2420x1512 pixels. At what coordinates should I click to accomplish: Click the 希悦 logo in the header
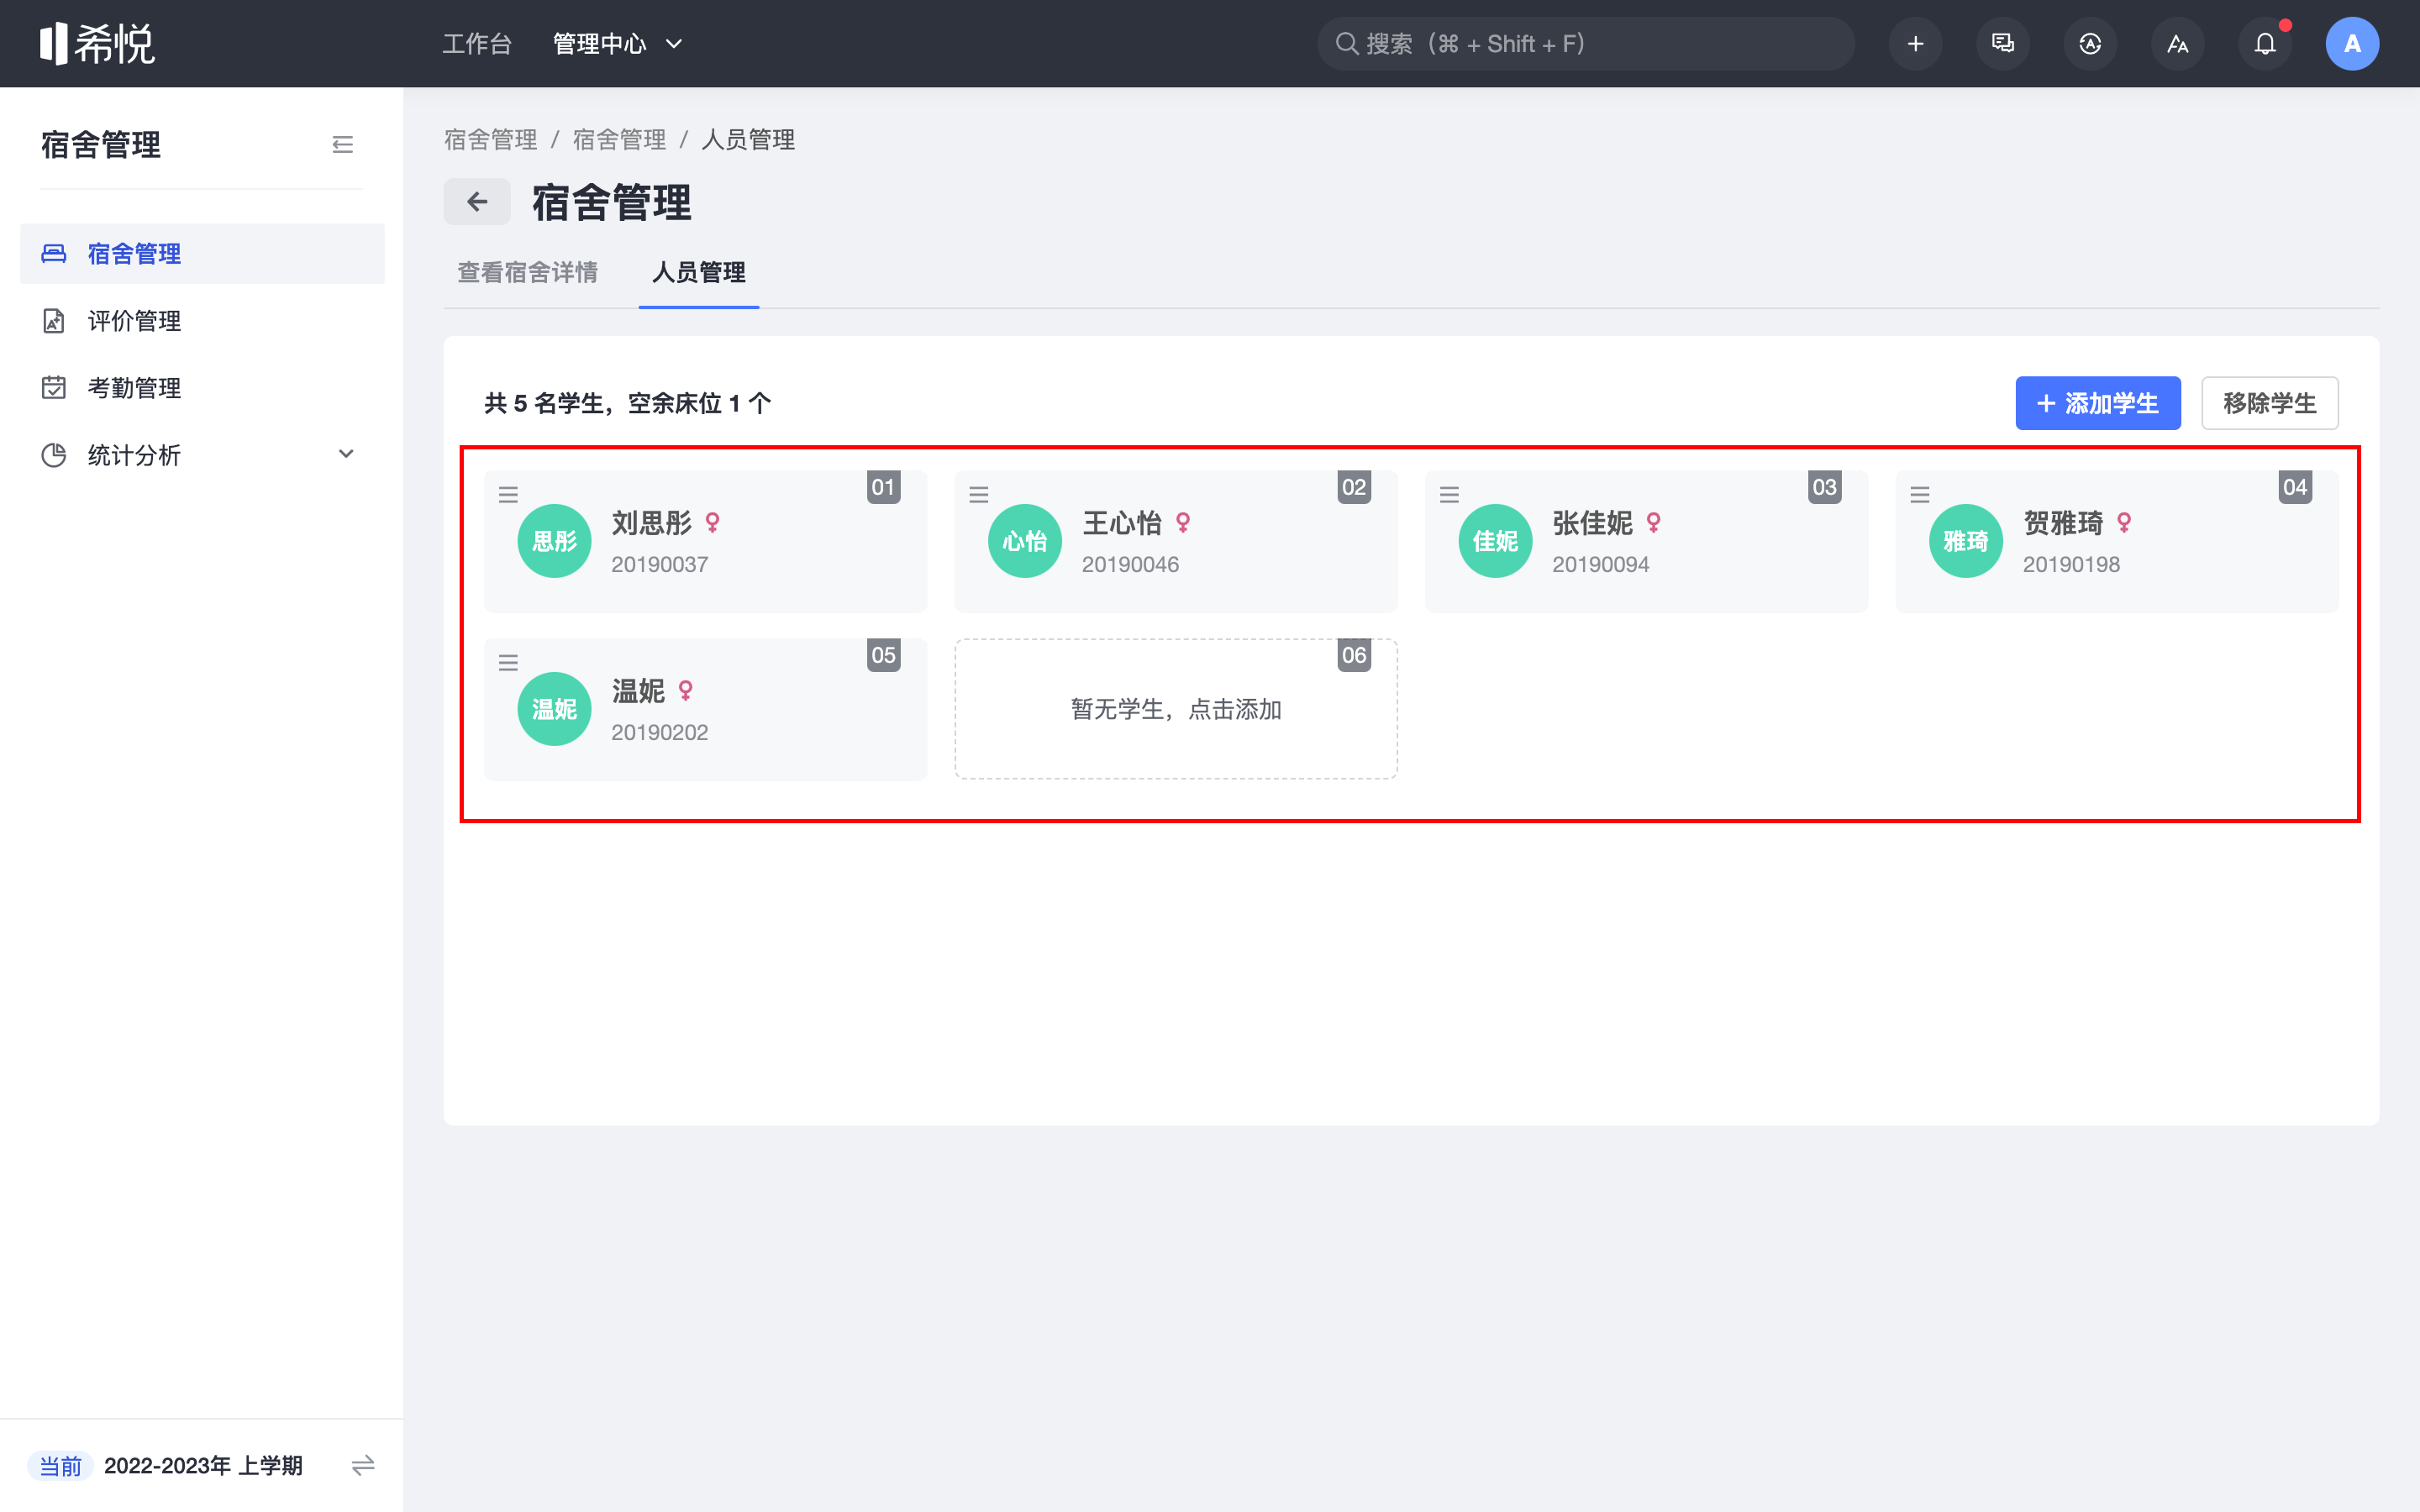click(97, 44)
